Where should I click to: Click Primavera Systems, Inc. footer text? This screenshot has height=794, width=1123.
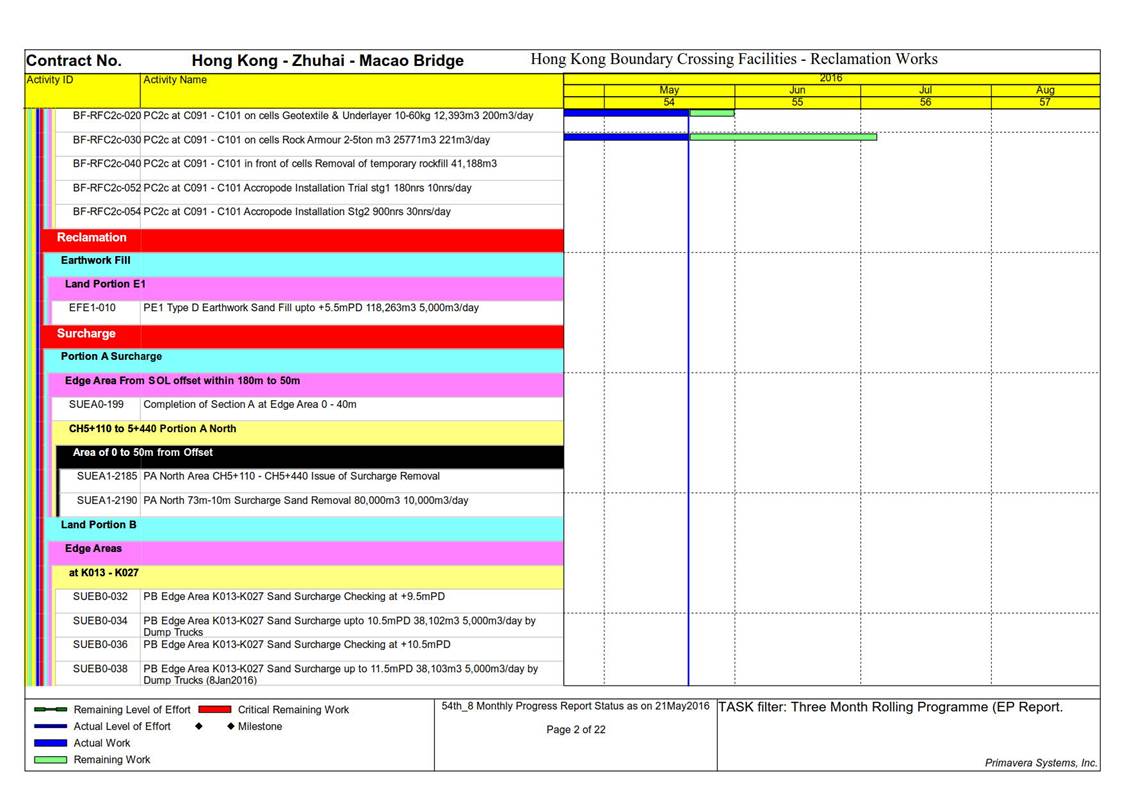pos(1041,762)
